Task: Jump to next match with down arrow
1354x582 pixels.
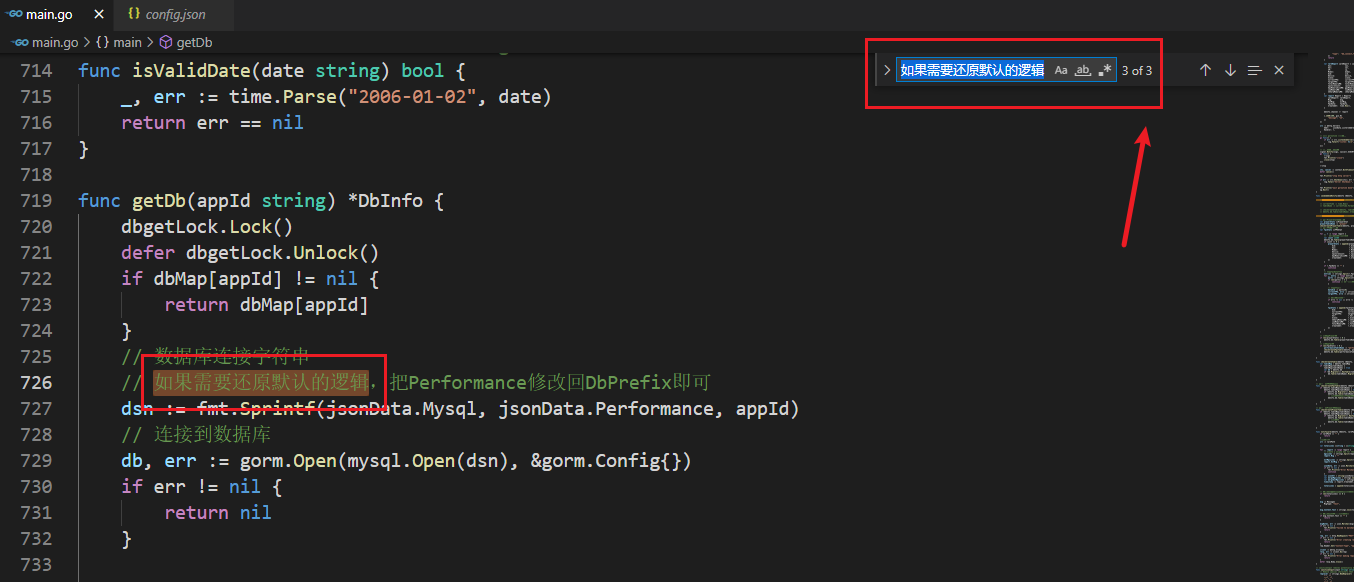Action: pos(1230,70)
